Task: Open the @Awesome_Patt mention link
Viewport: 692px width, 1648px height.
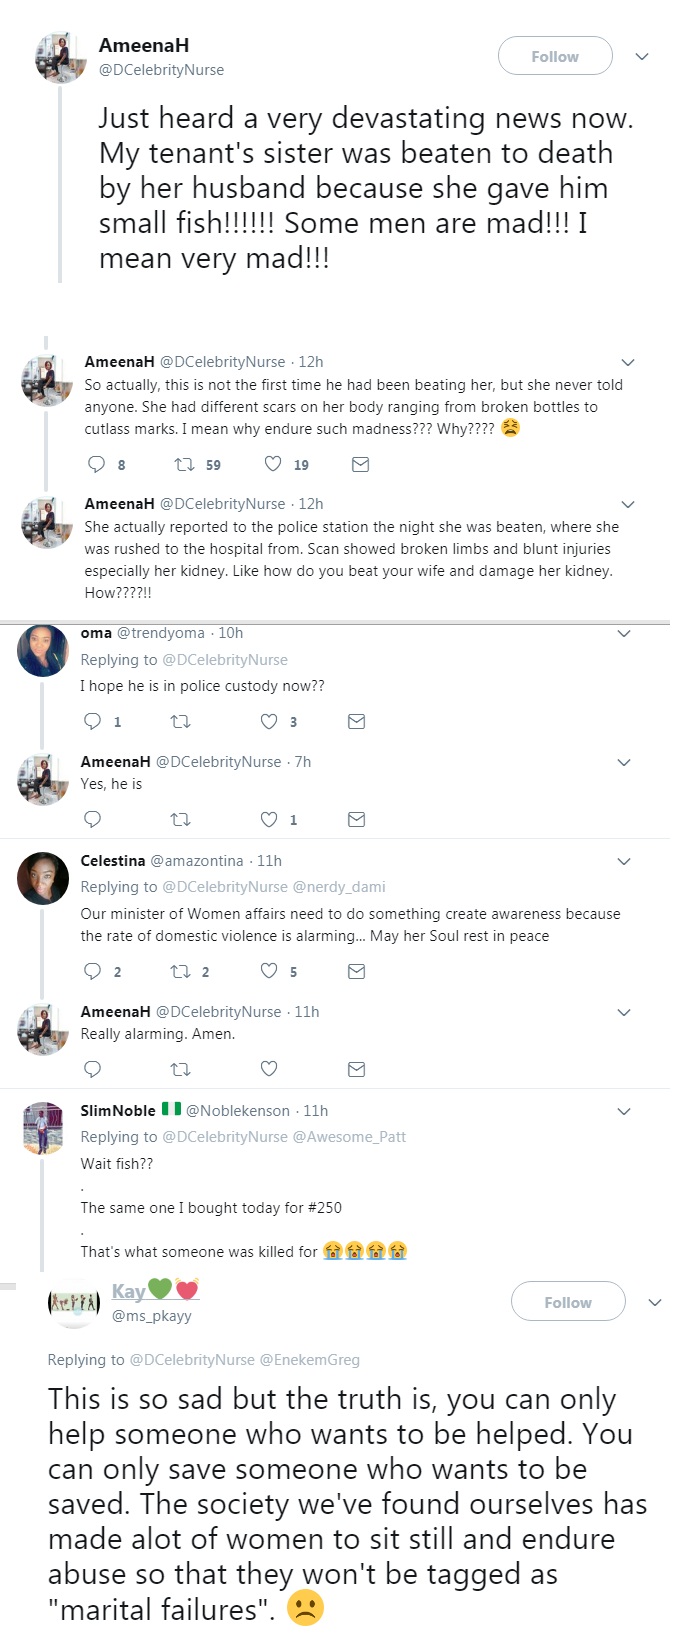Action: (x=348, y=1137)
